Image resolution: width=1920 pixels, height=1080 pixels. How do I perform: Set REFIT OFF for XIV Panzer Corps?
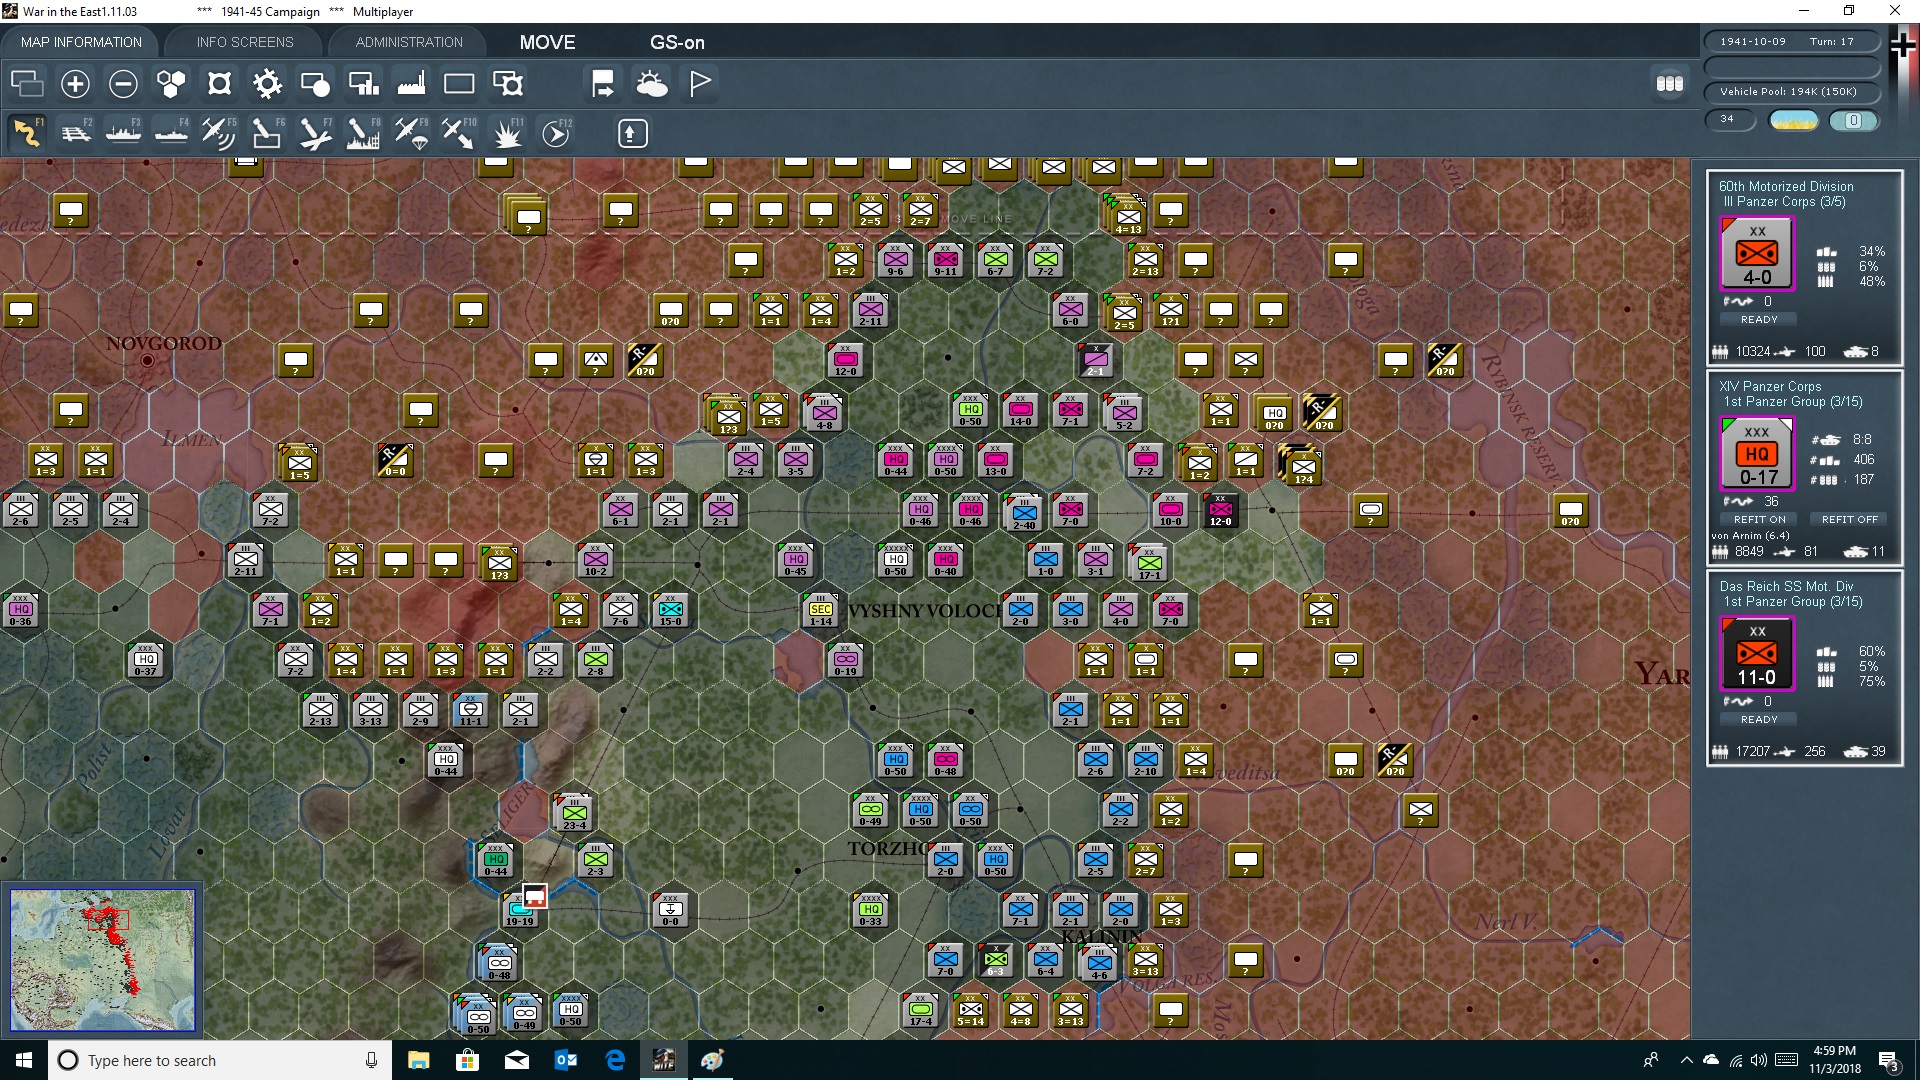[x=1849, y=519]
